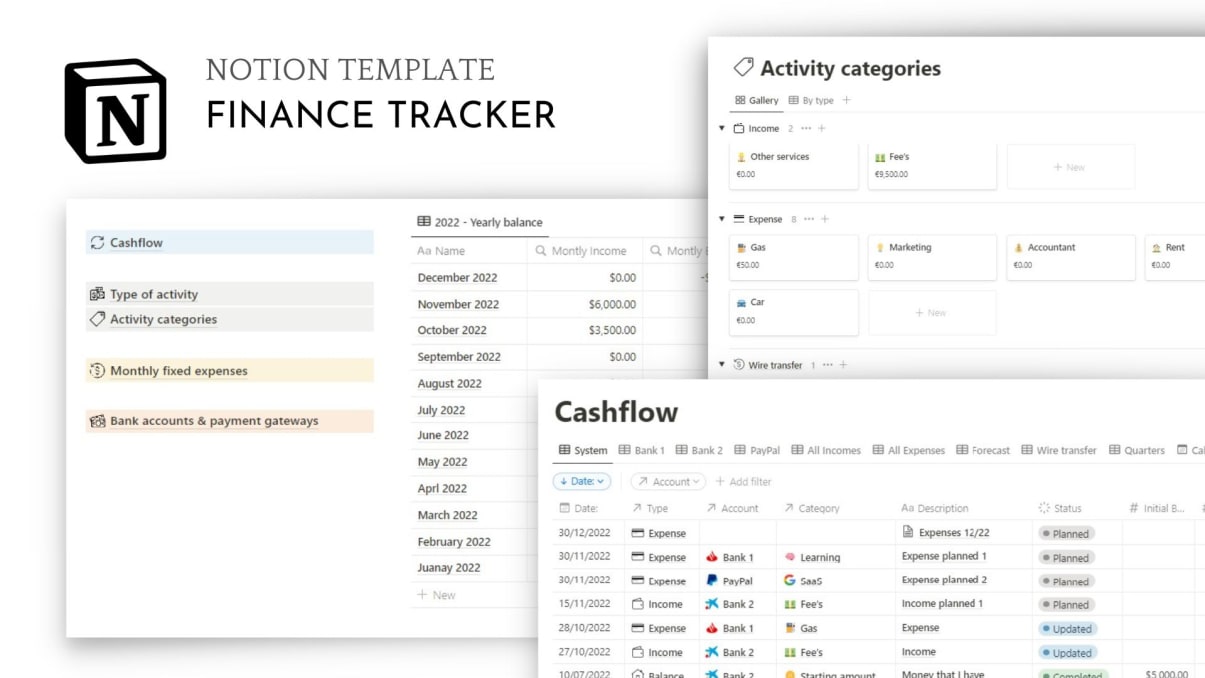Click the Notion logo icon
The width and height of the screenshot is (1205, 678).
pos(115,111)
